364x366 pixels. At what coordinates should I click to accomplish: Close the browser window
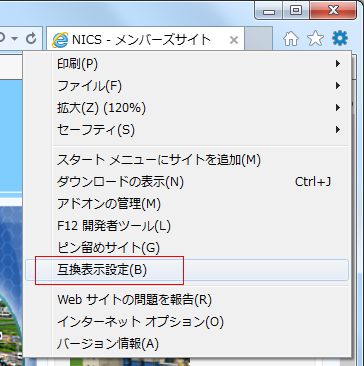pos(333,11)
